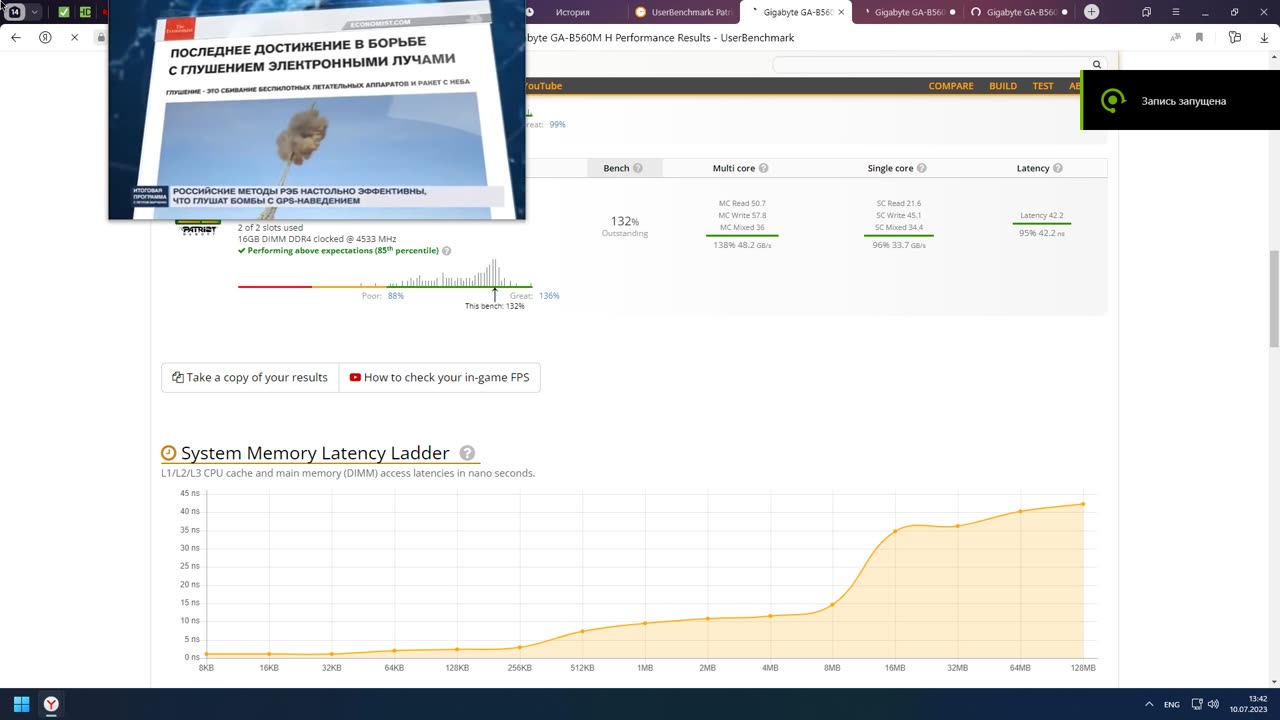Screen dimensions: 1280x720
Task: Switch to the История tab
Action: (571, 12)
